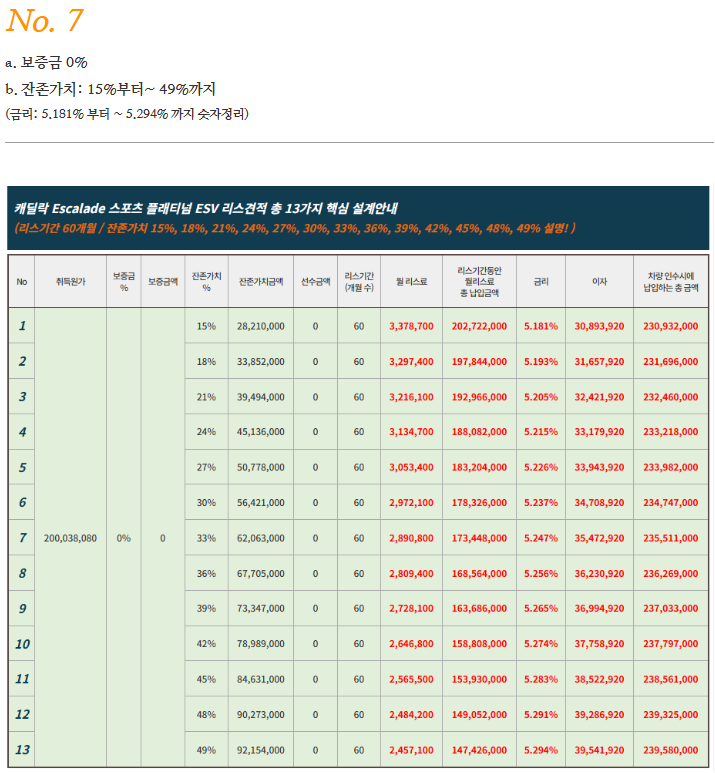Click residual amount 73,347,000
The height and width of the screenshot is (773, 715).
(261, 609)
